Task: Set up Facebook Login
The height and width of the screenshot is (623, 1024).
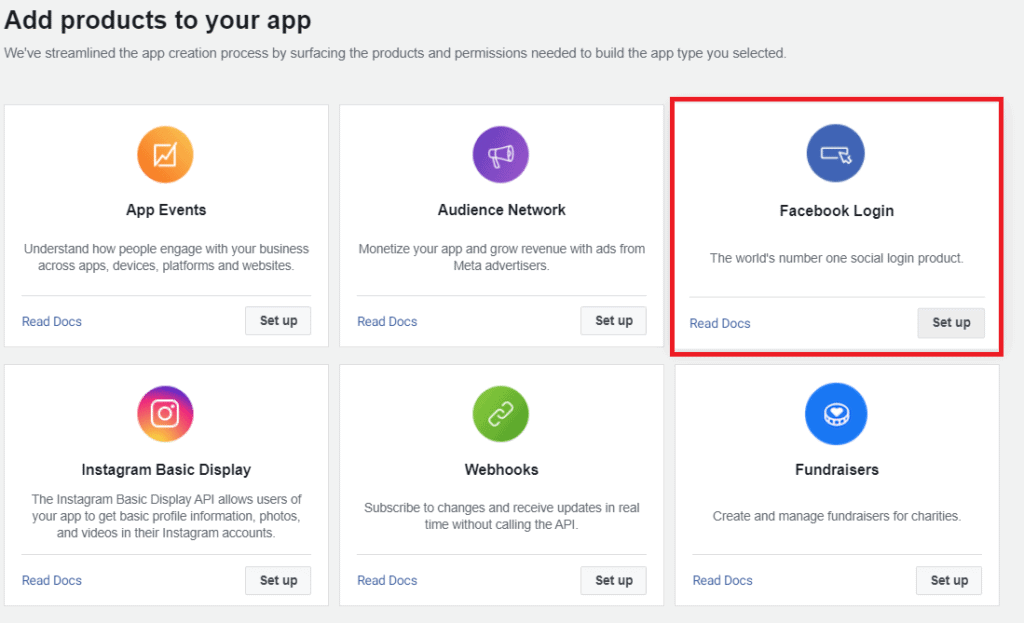Action: click(951, 323)
